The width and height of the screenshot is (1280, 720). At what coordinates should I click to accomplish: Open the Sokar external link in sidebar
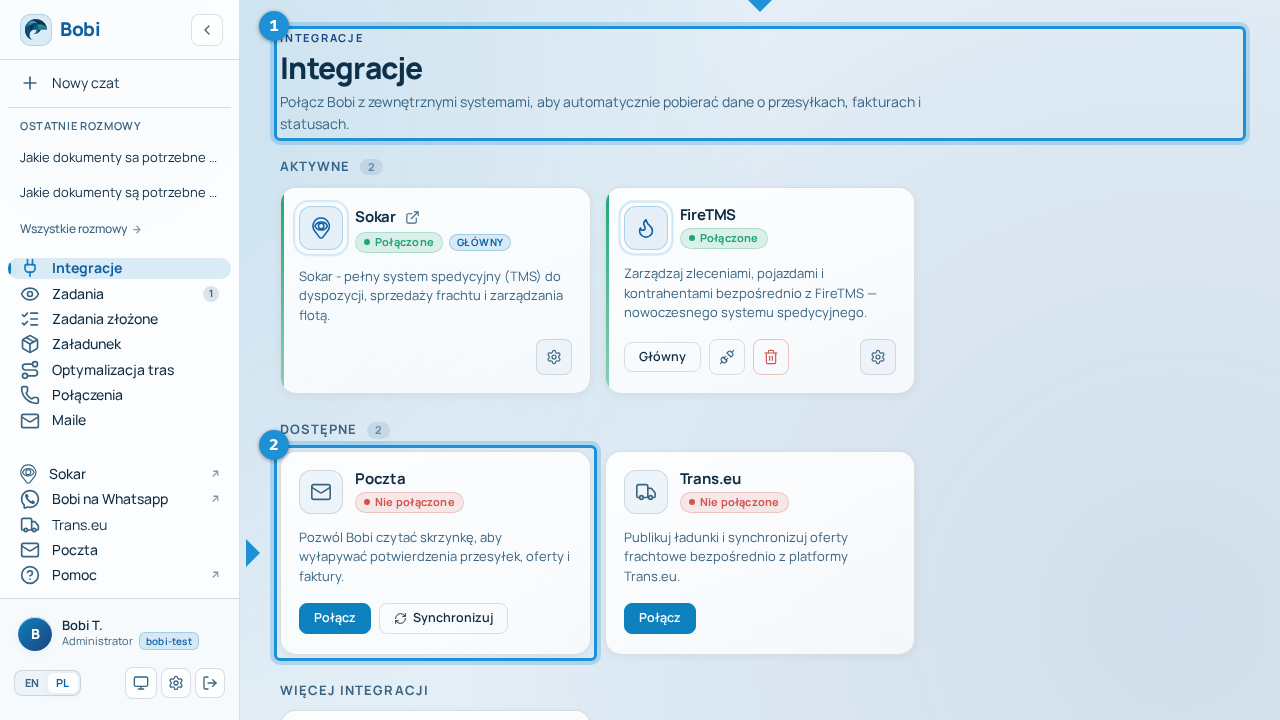point(120,474)
